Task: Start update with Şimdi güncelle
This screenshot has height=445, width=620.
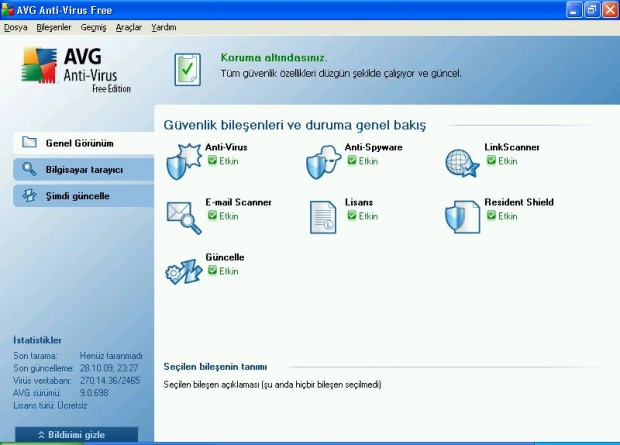Action: (84, 196)
